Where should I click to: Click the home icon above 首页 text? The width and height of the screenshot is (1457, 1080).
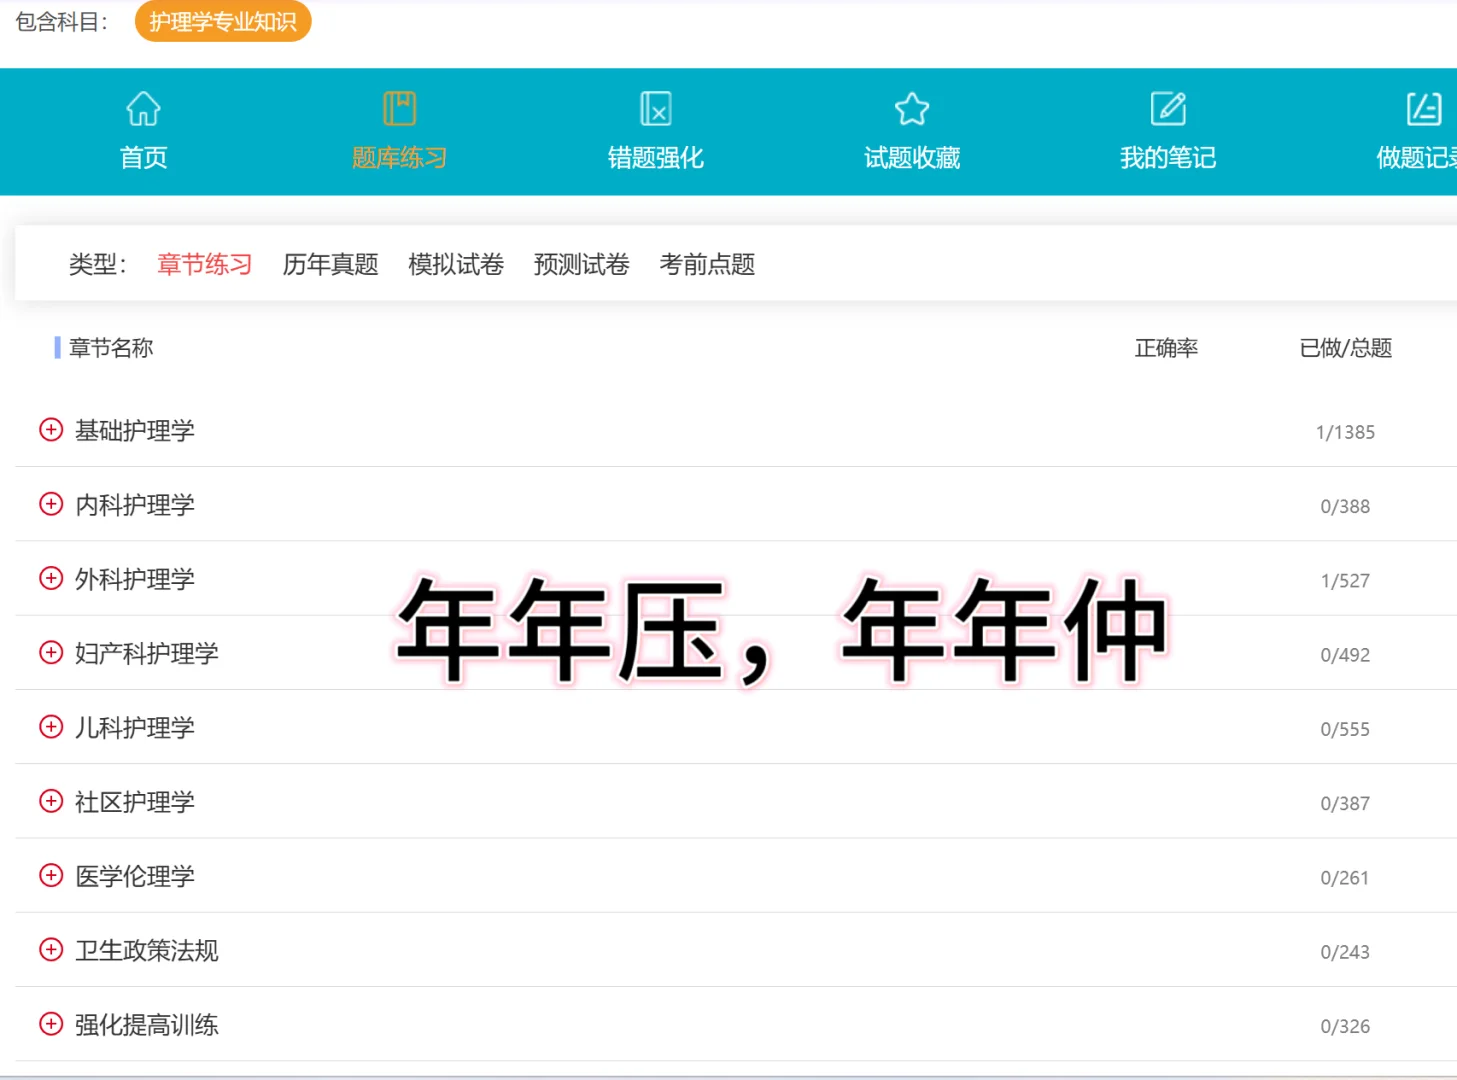[x=142, y=108]
